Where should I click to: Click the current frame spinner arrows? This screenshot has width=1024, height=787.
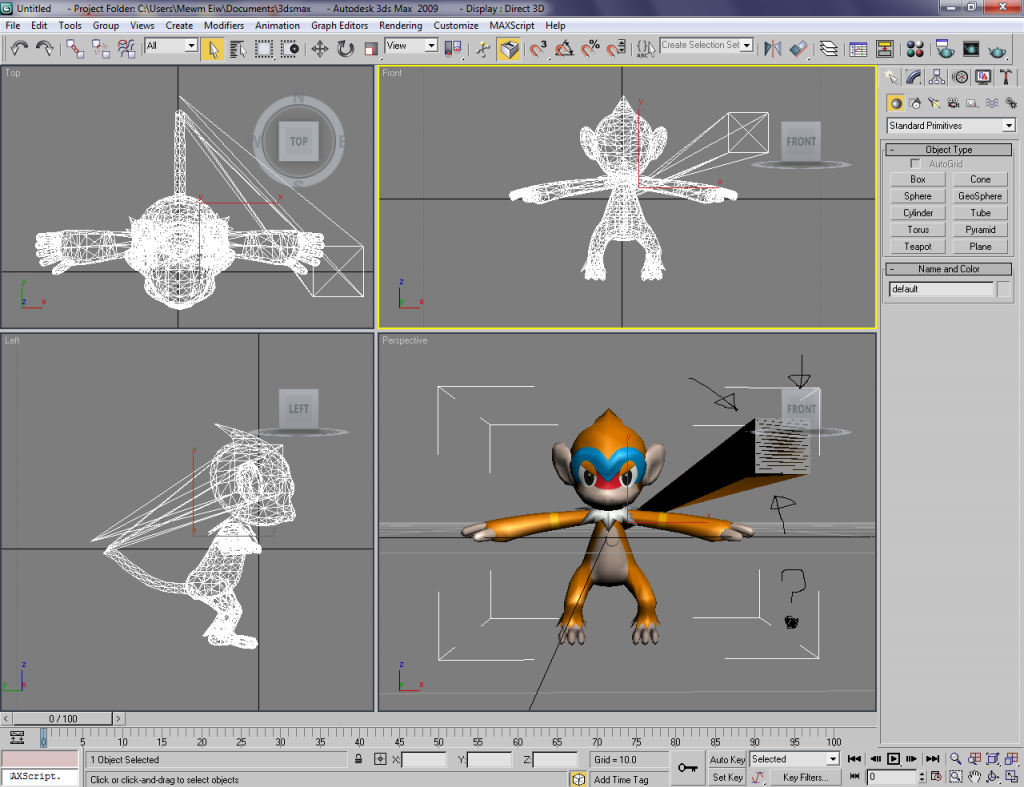click(922, 777)
